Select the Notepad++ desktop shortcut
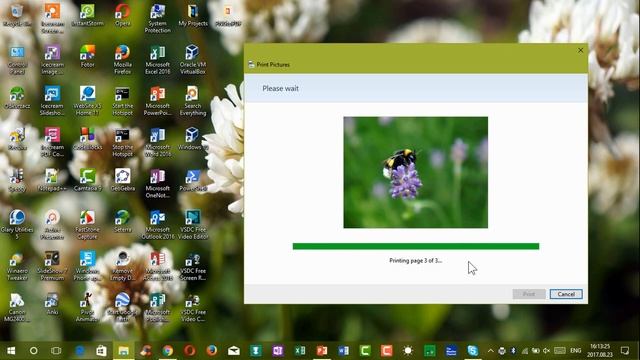 [x=52, y=180]
